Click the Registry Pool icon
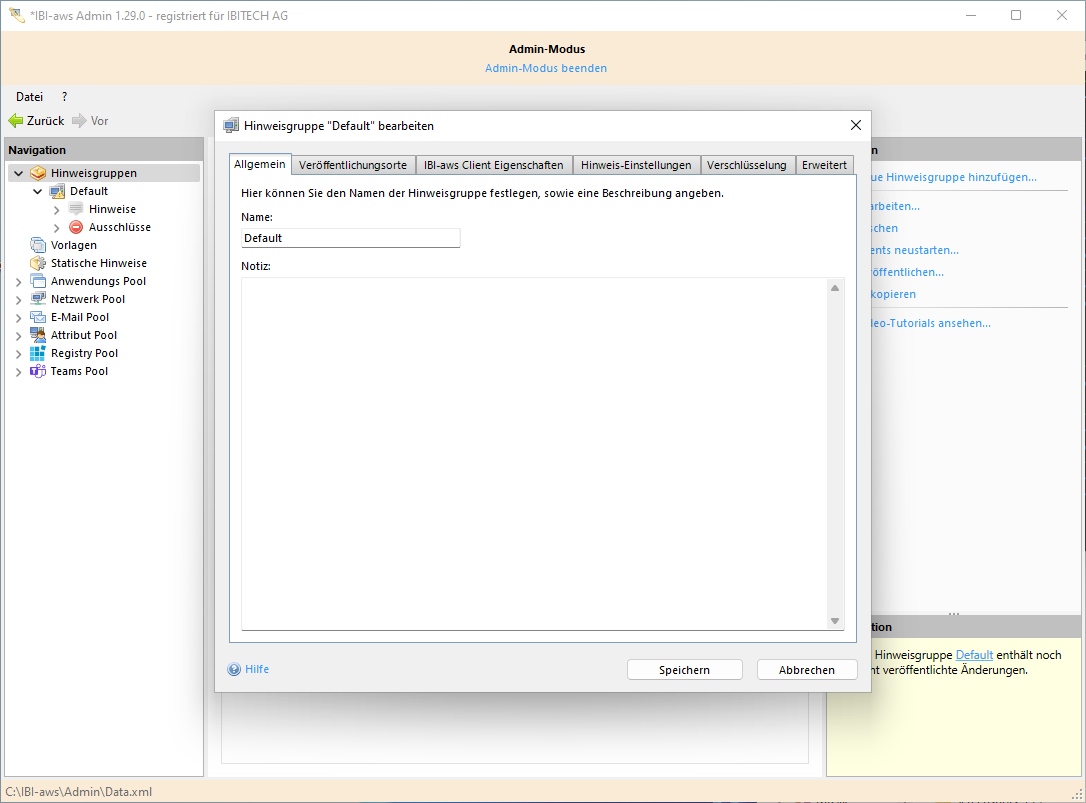 click(x=38, y=353)
